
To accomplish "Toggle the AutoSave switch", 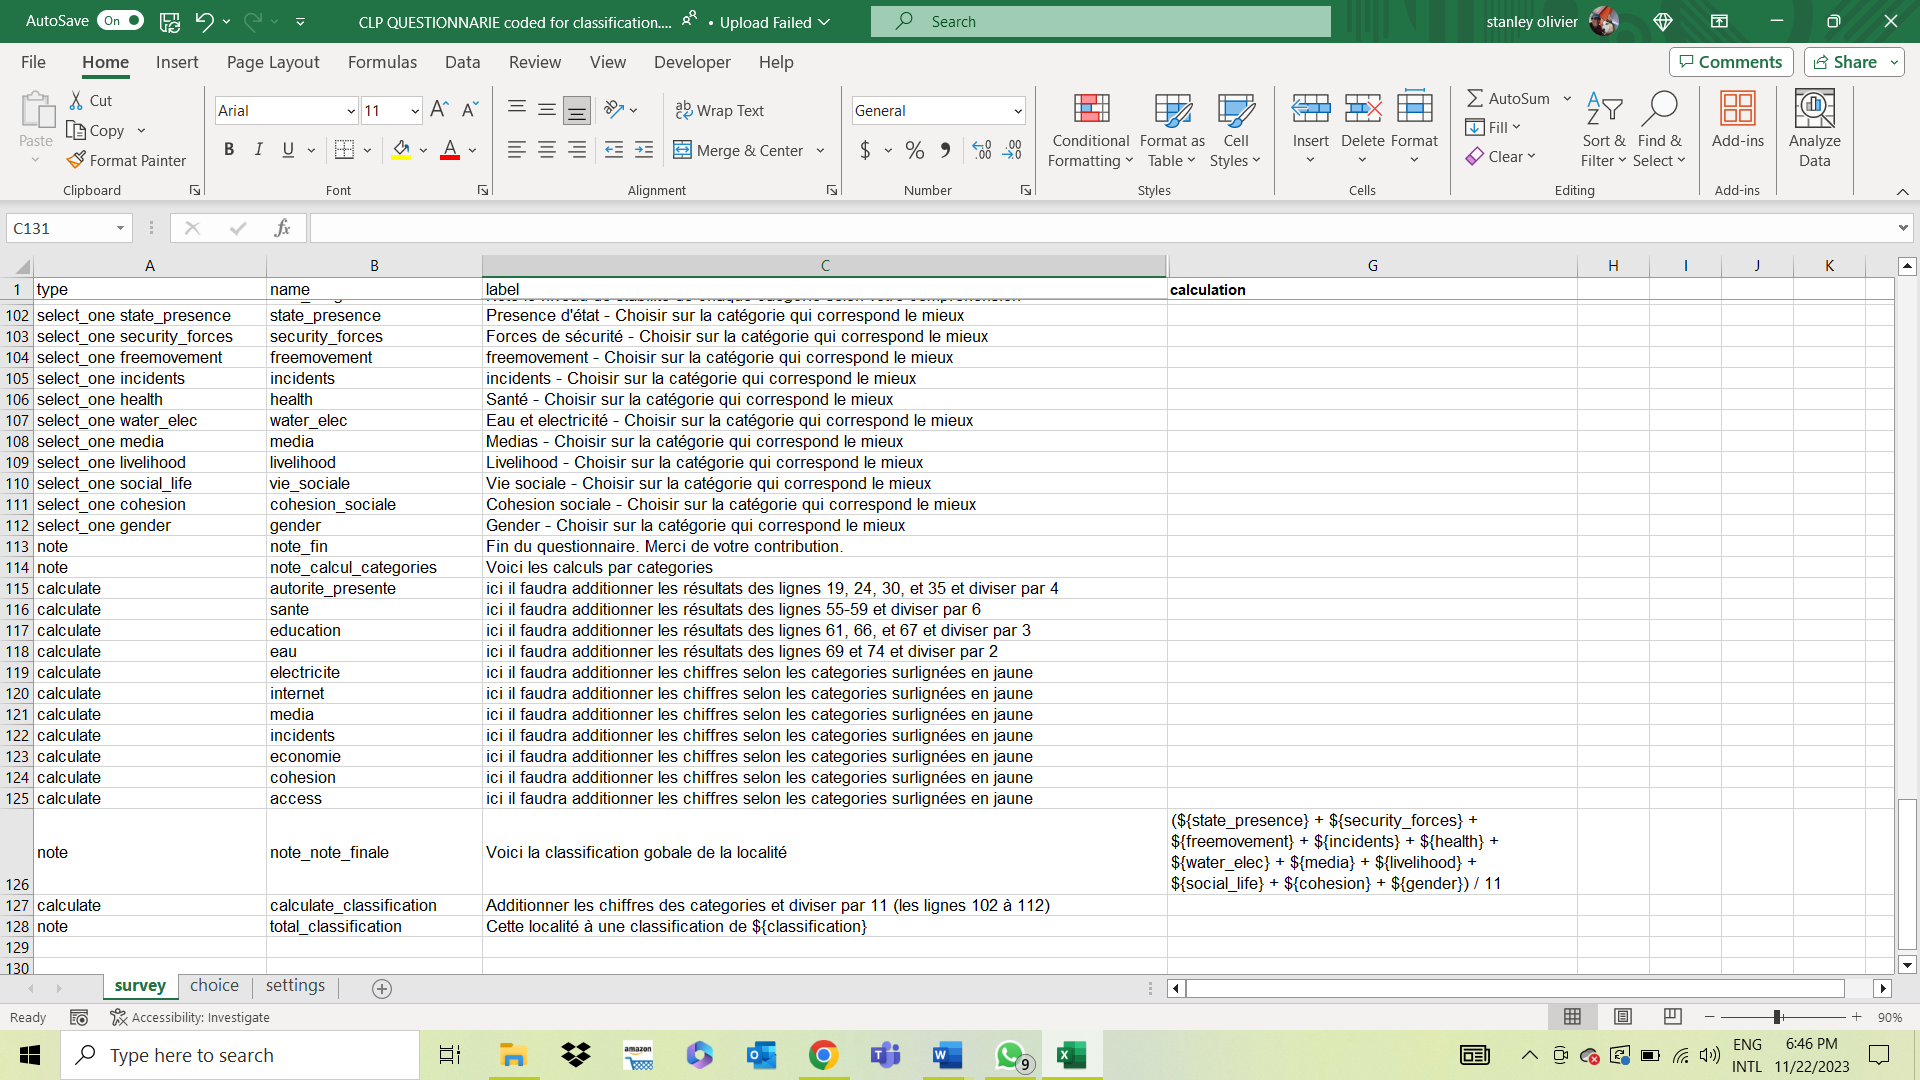I will (120, 21).
